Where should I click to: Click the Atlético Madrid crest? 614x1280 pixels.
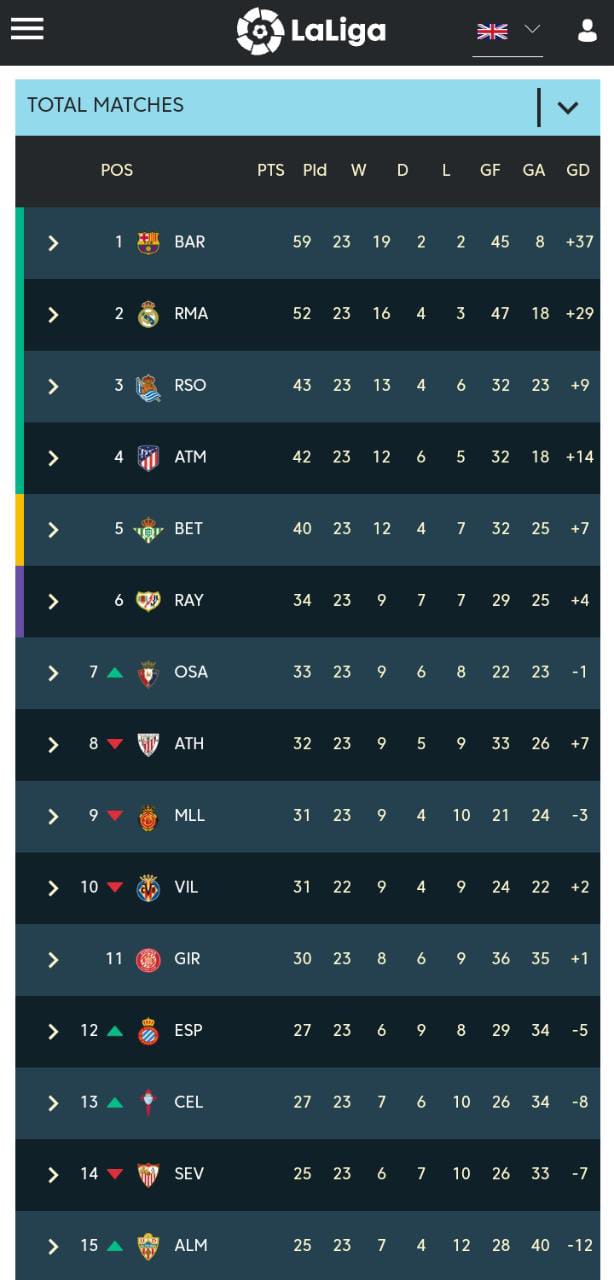click(x=148, y=458)
